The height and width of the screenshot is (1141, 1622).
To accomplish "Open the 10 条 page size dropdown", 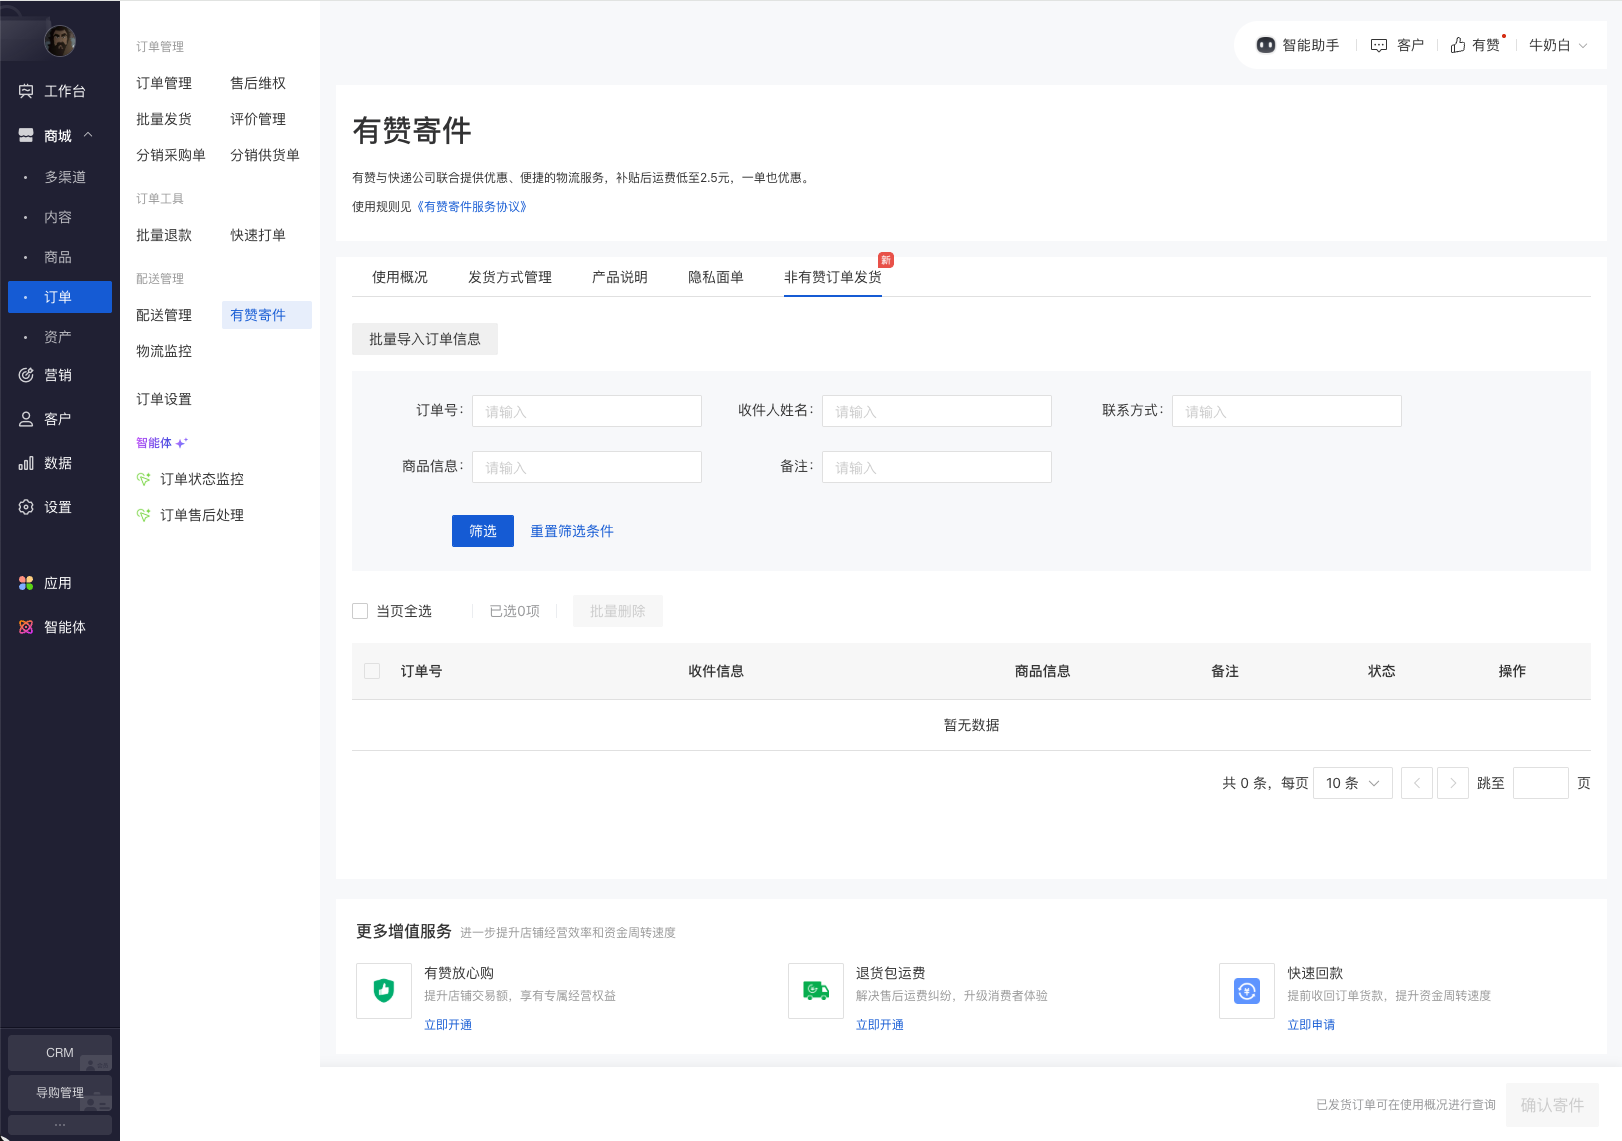I will coord(1352,783).
